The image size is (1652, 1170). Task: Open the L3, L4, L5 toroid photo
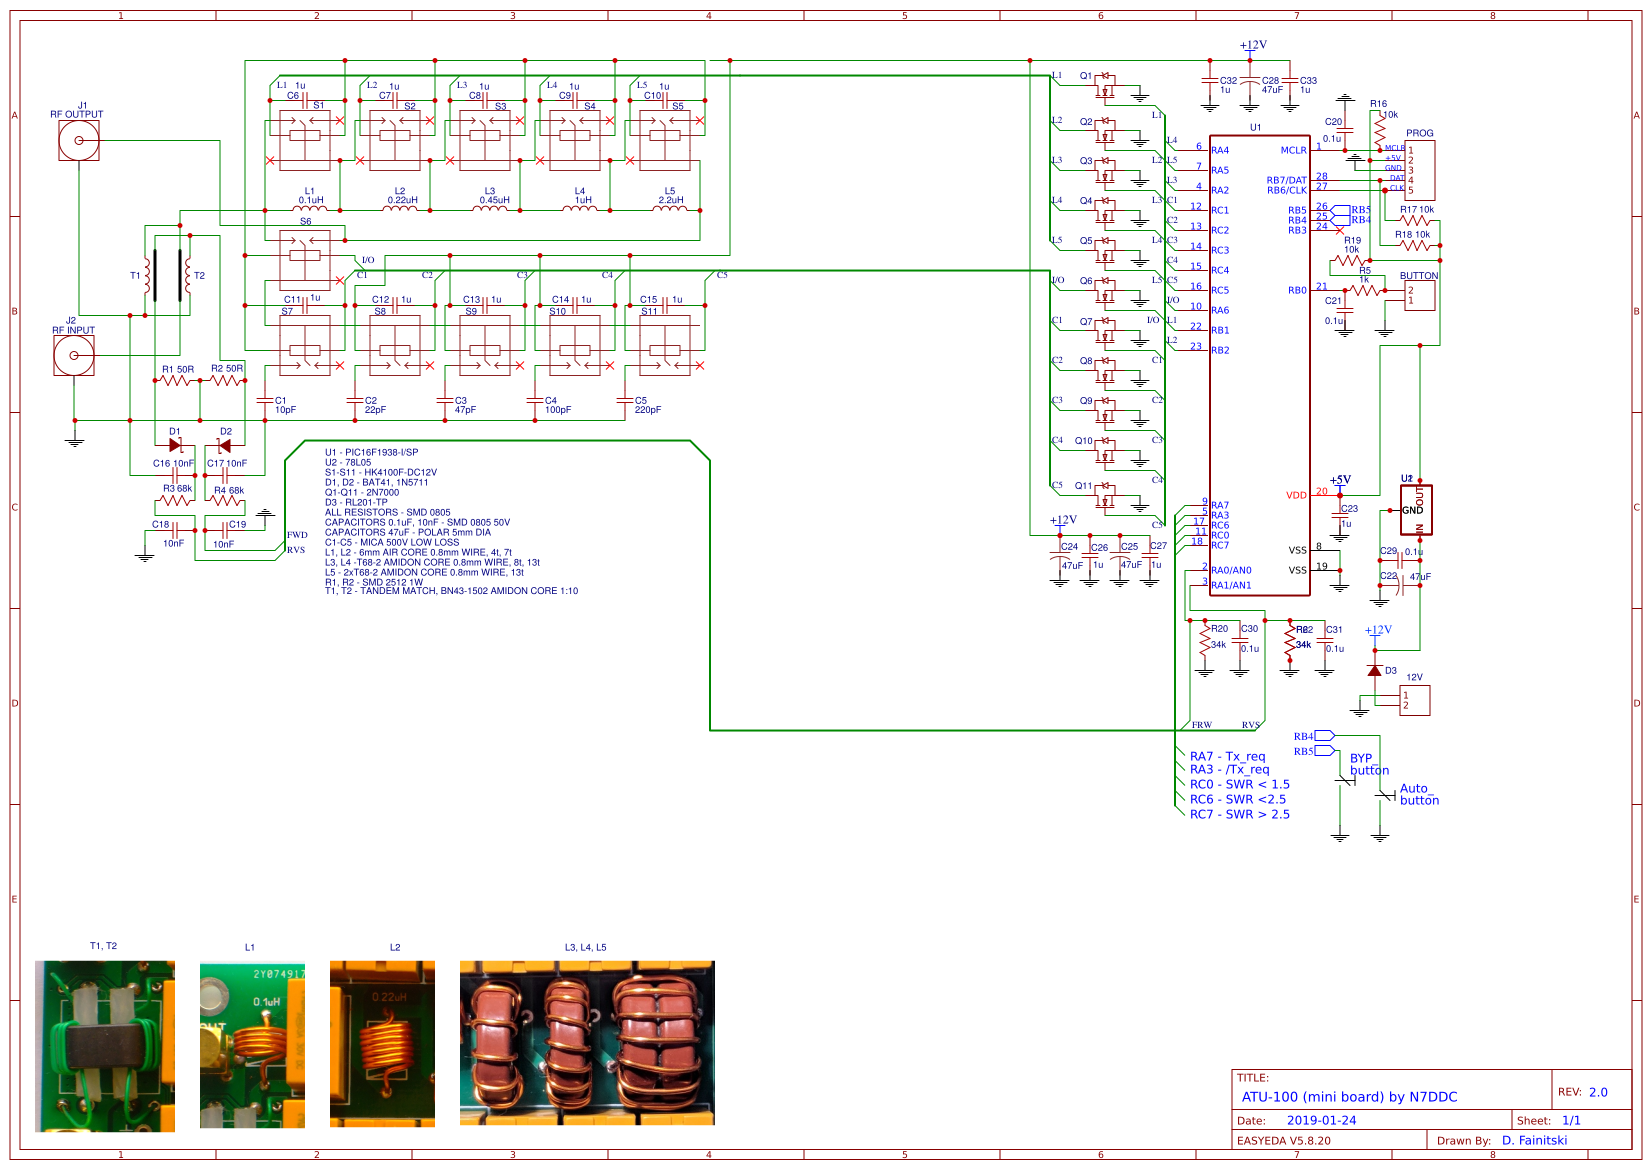pos(587,1043)
